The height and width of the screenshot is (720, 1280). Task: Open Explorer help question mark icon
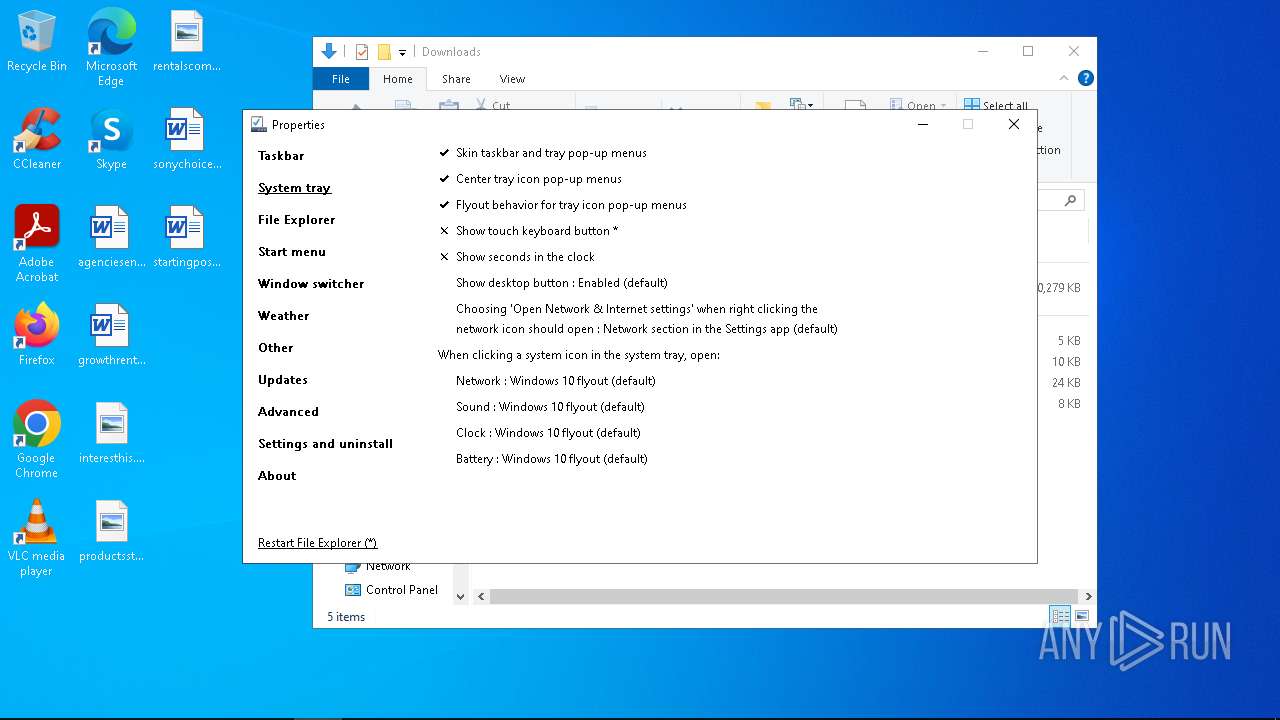coord(1086,78)
